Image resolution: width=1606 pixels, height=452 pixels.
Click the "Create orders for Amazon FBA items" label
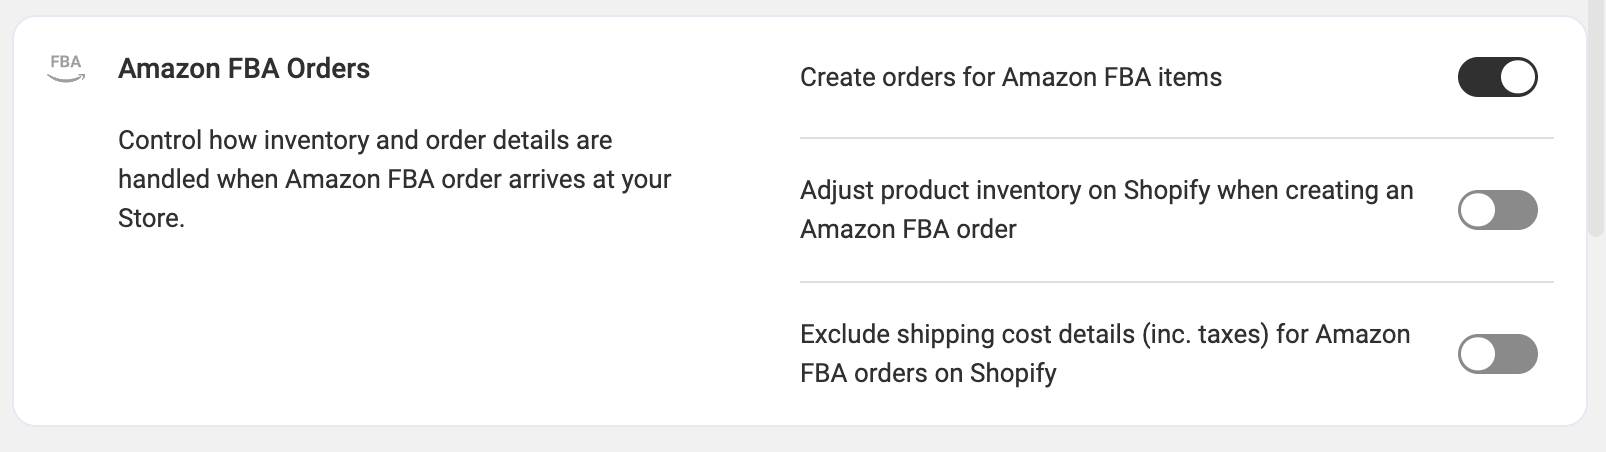(1010, 77)
